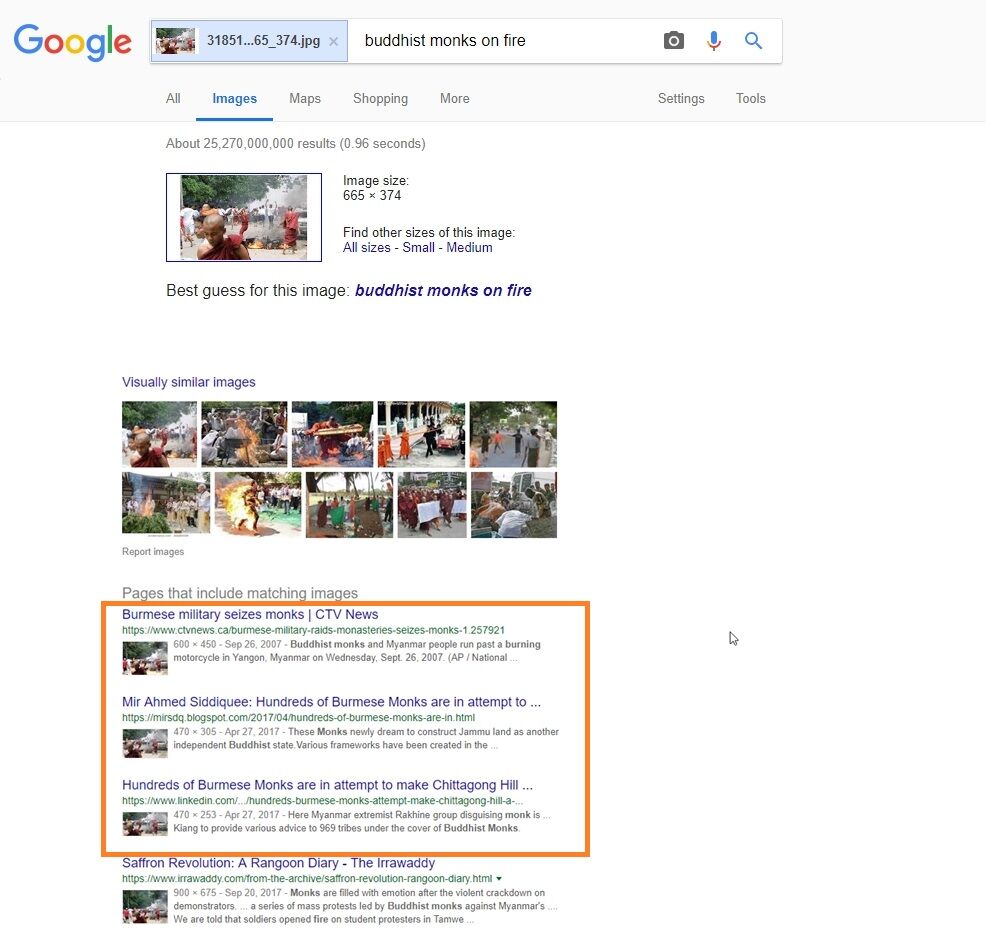The width and height of the screenshot is (986, 943).
Task: Click the 'About 25,270,000,000 results' text
Action: pyautogui.click(x=296, y=144)
